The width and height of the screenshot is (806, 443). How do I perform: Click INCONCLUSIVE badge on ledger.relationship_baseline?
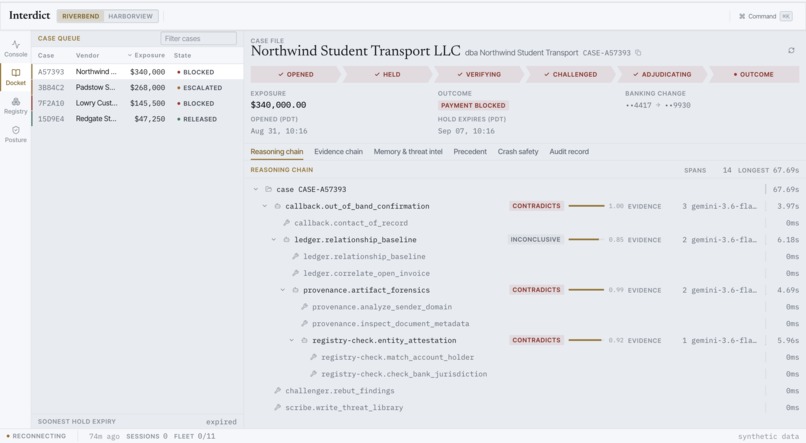(535, 239)
